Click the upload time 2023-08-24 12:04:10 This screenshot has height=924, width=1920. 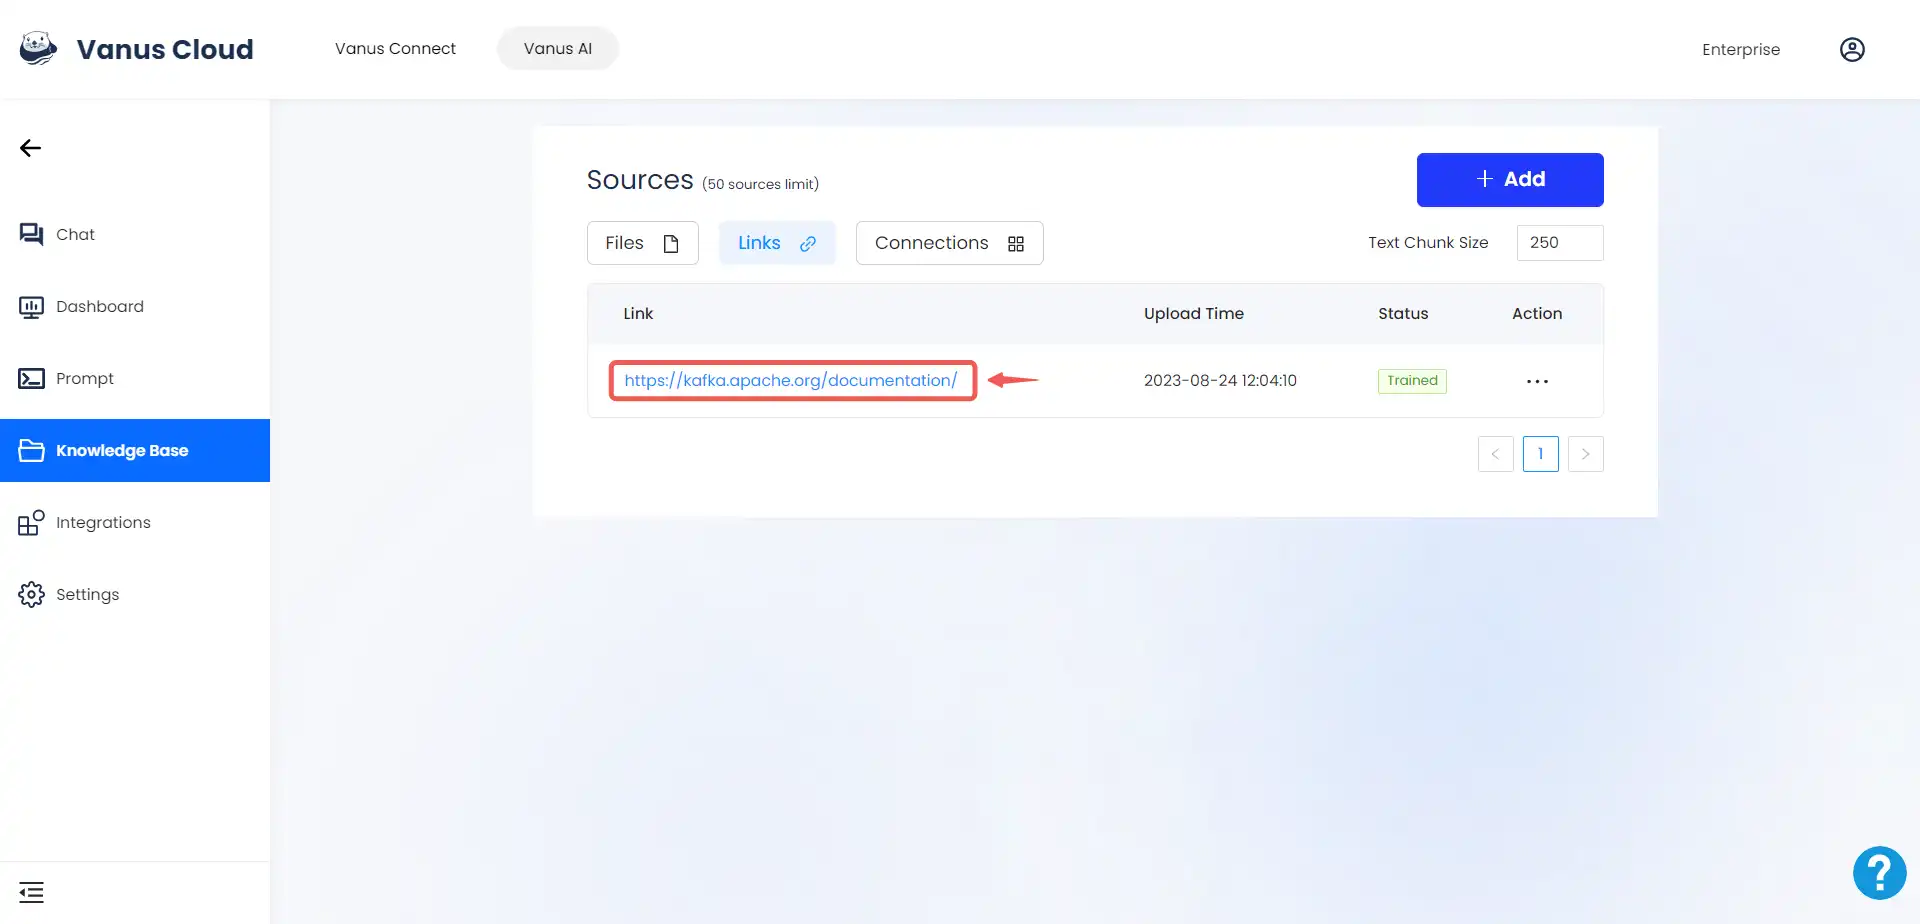click(1220, 381)
